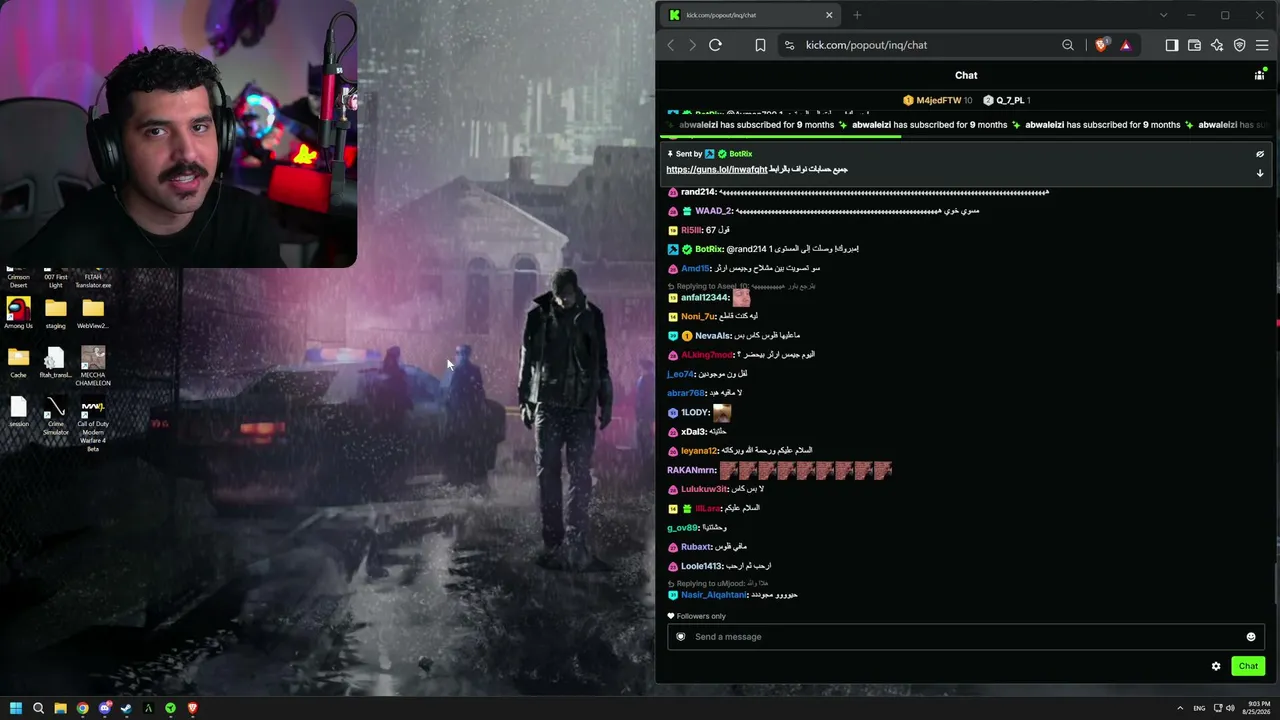Close the kick.com chat tab

coord(829,15)
